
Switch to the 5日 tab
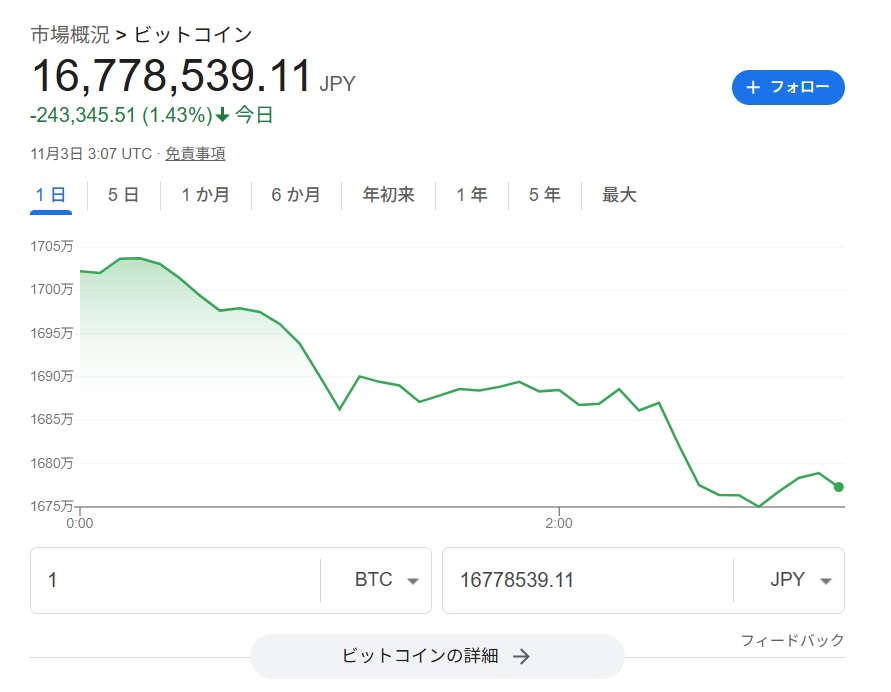[123, 195]
